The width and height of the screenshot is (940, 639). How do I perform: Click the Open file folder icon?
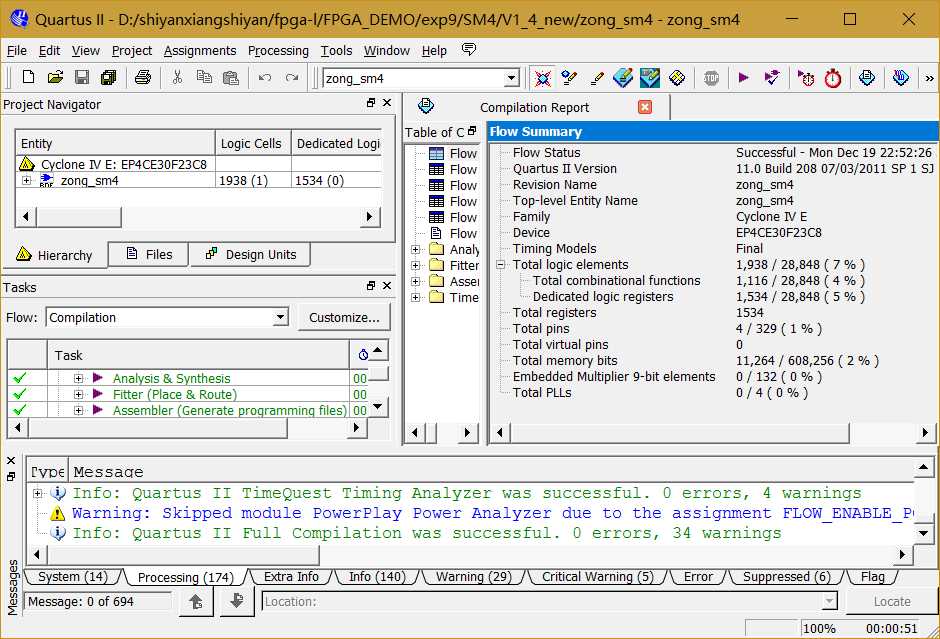55,78
